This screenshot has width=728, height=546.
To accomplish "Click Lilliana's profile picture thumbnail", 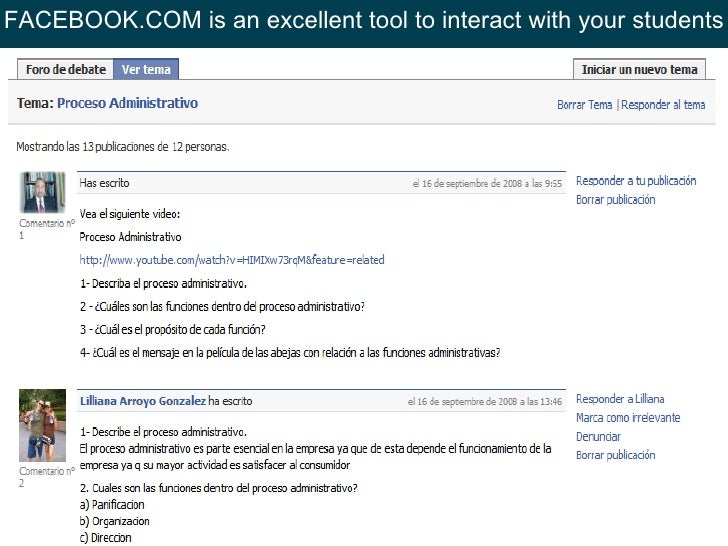I will pos(42,424).
